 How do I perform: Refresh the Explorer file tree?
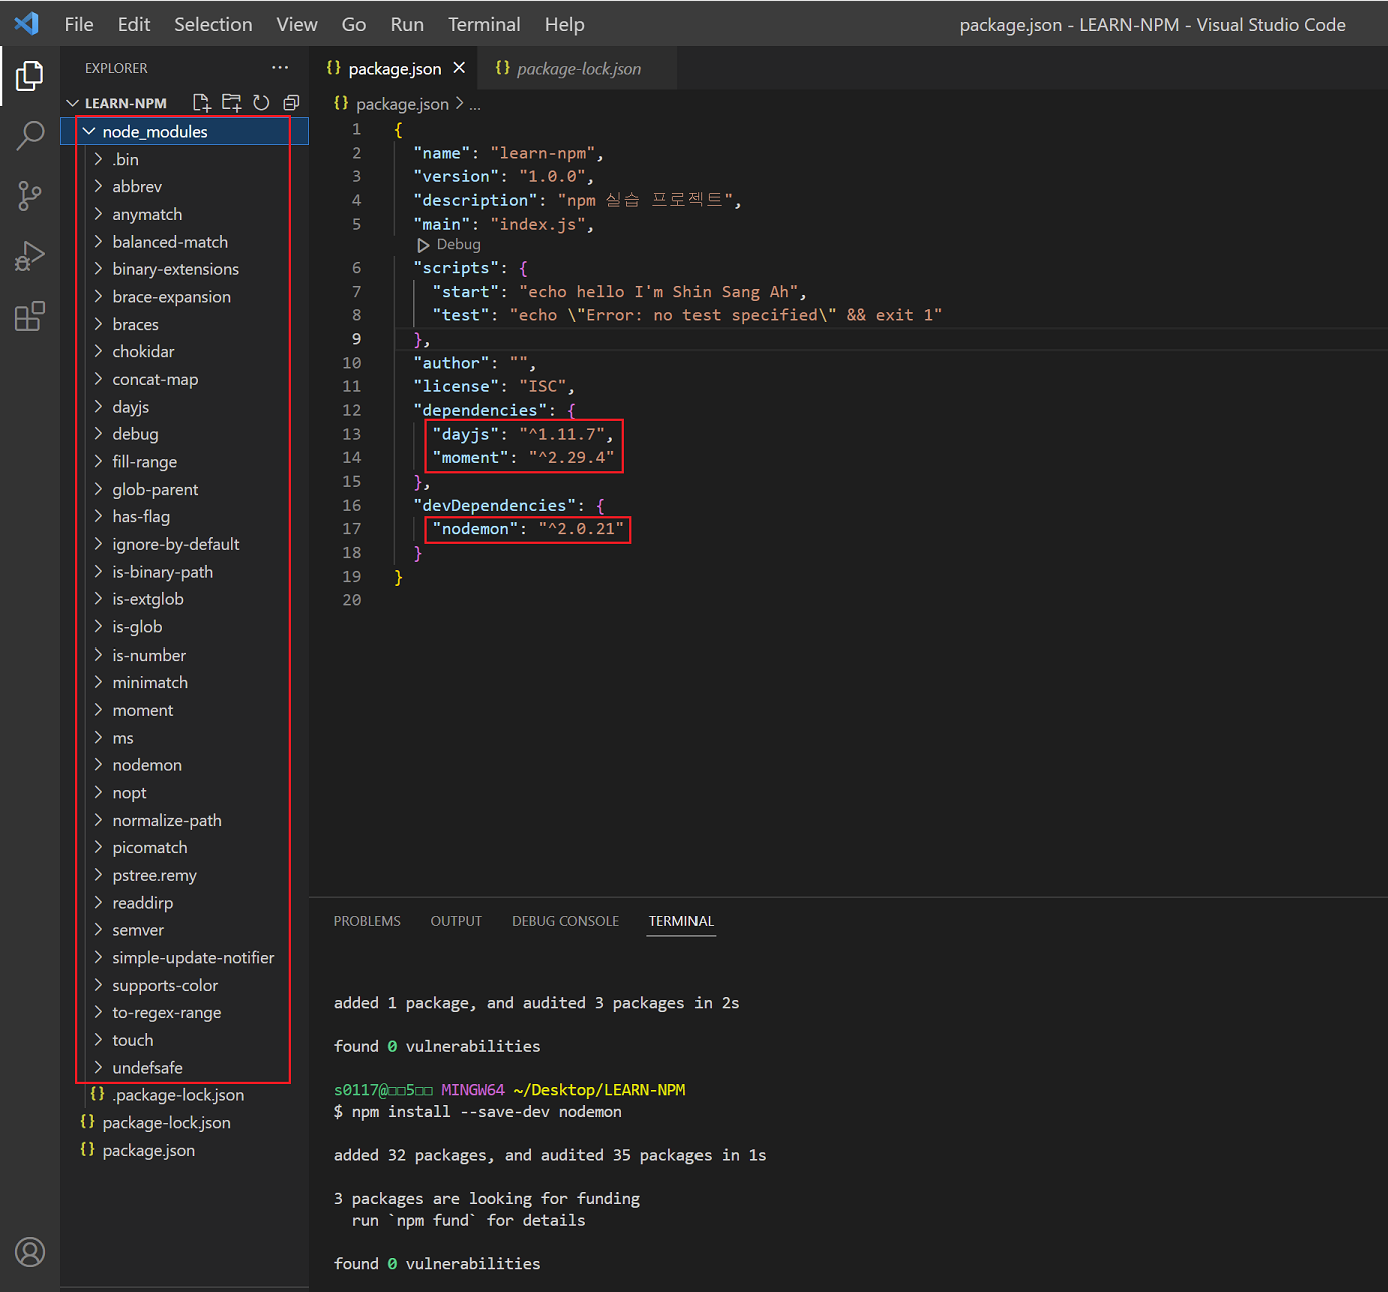click(261, 102)
